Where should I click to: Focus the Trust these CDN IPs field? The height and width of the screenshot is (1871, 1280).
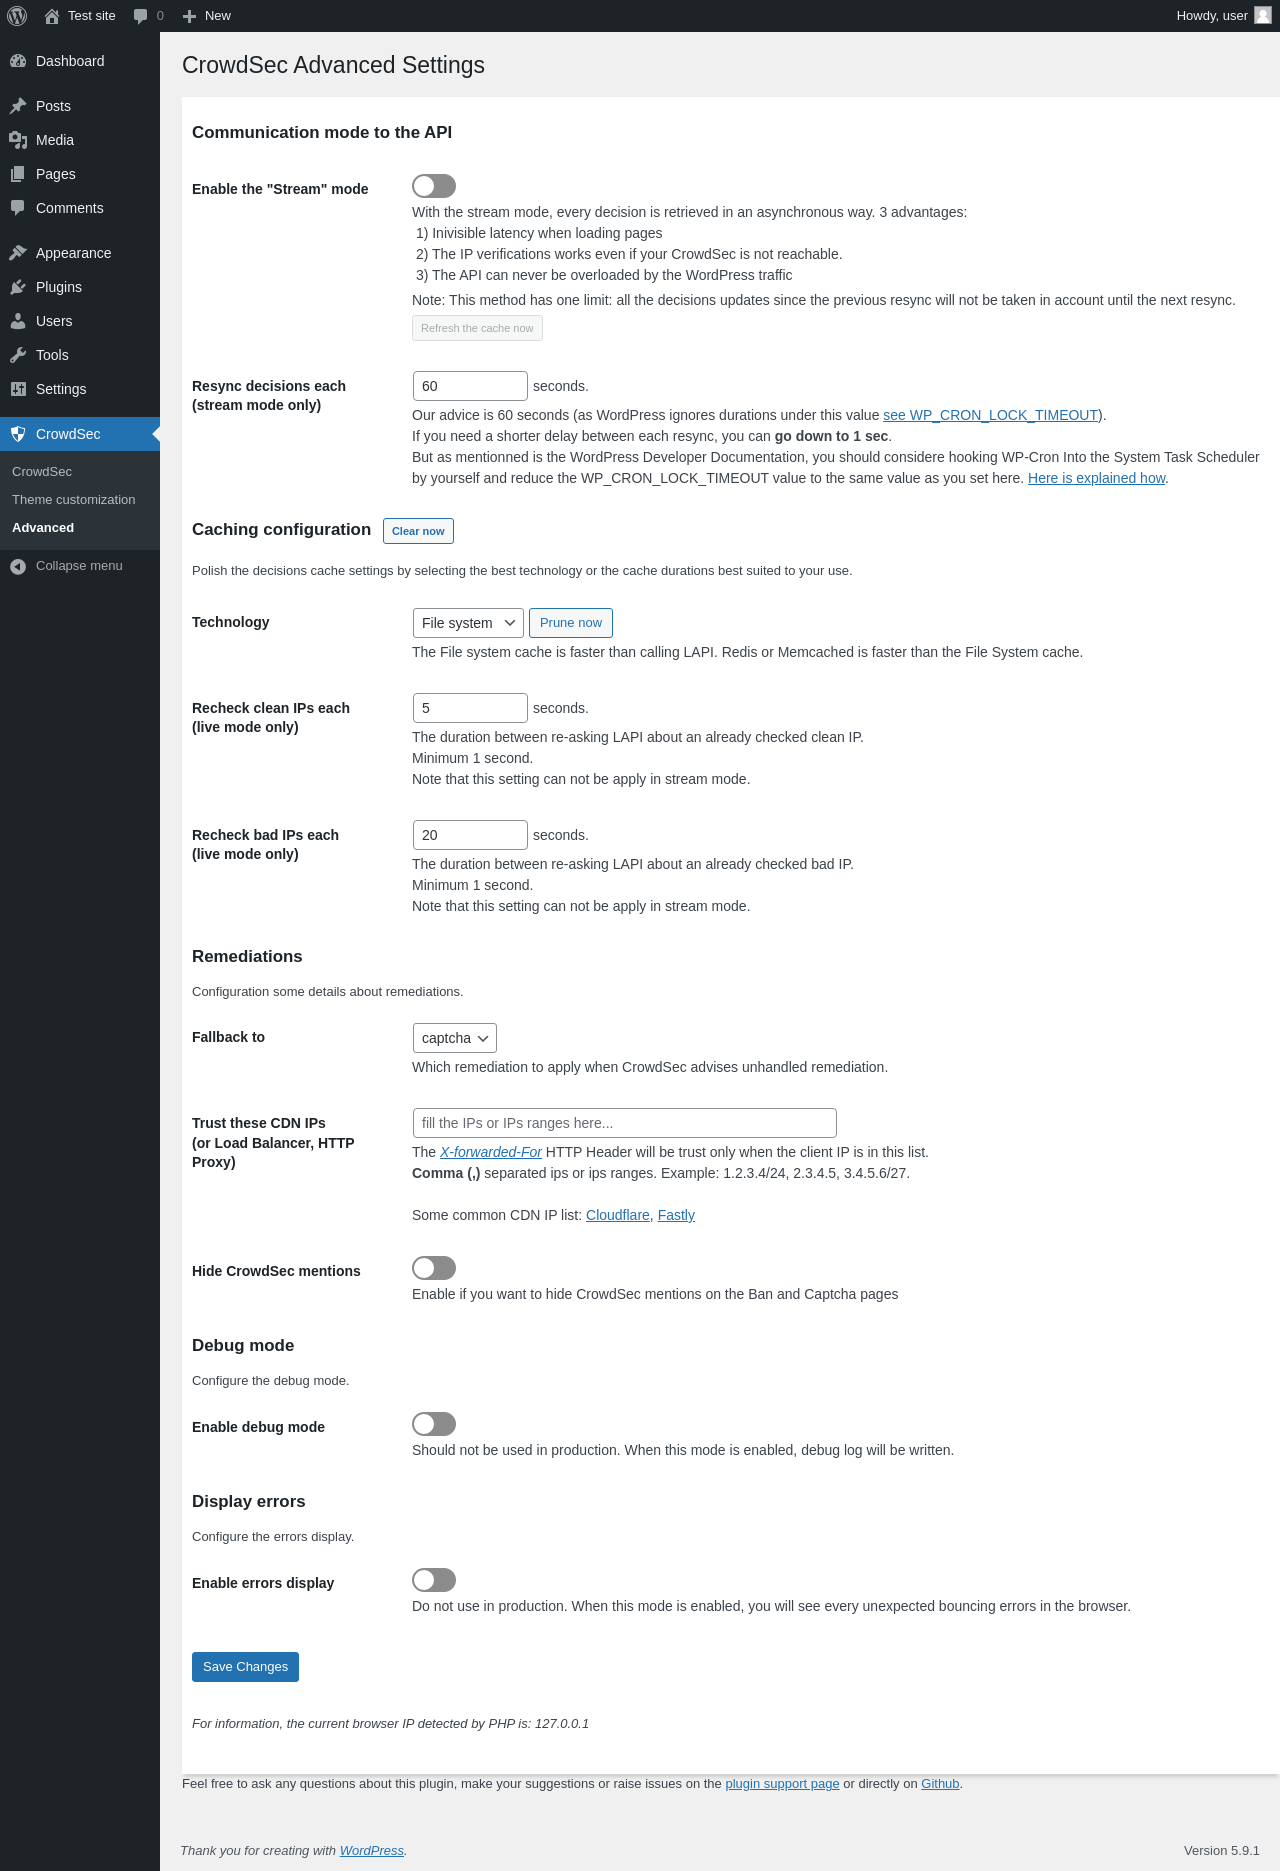(x=625, y=1123)
